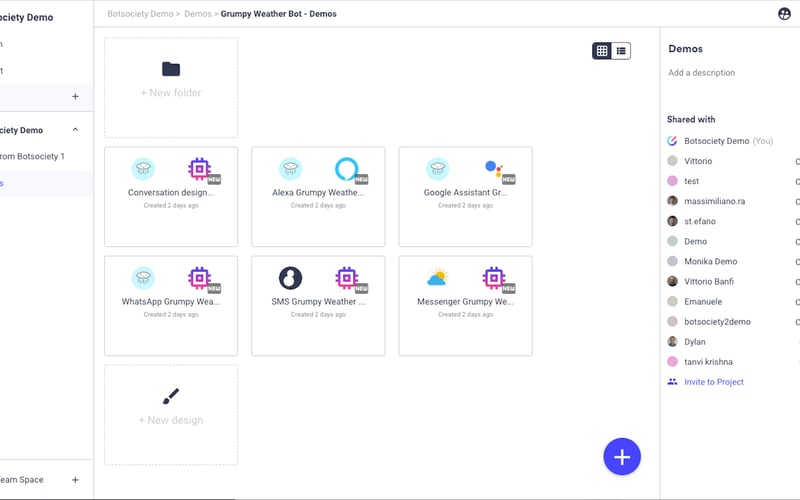This screenshot has width=800, height=500.
Task: Click plus next to Team Space
Action: [x=76, y=480]
